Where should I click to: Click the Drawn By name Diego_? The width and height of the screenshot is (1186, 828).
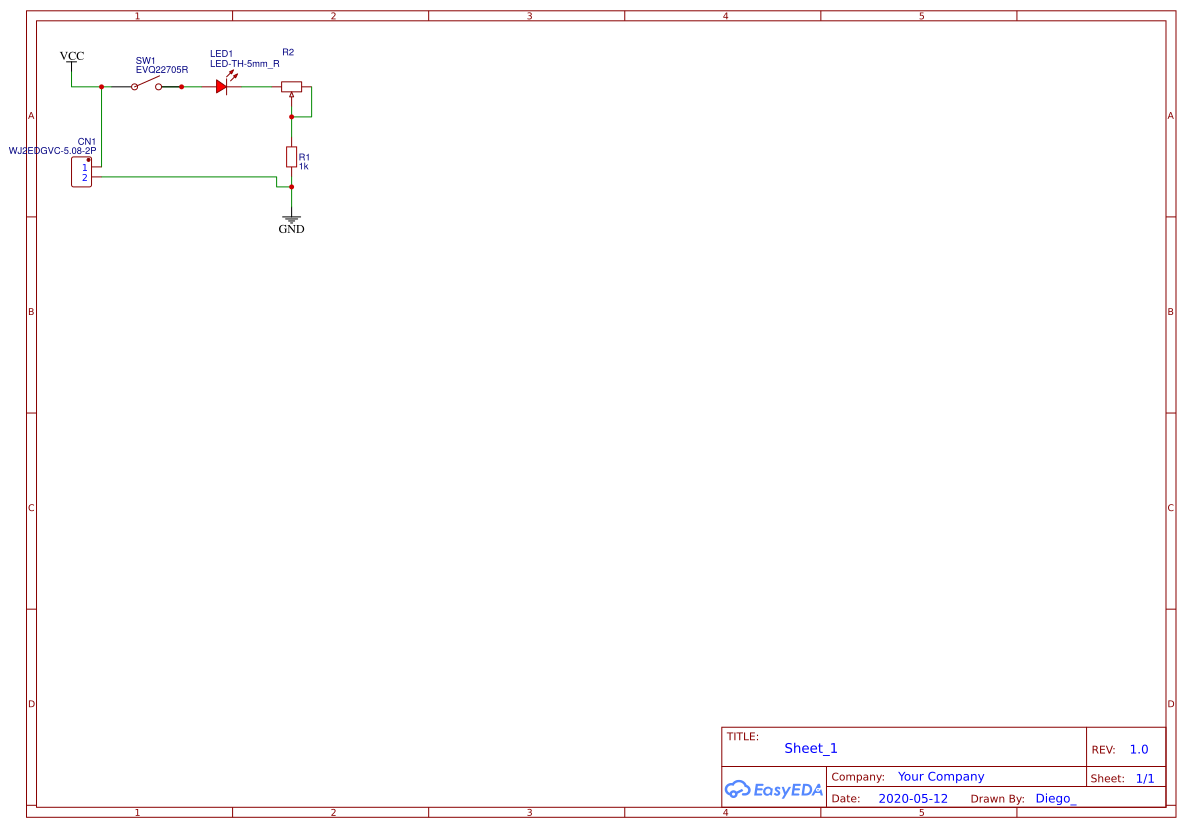(x=1055, y=799)
